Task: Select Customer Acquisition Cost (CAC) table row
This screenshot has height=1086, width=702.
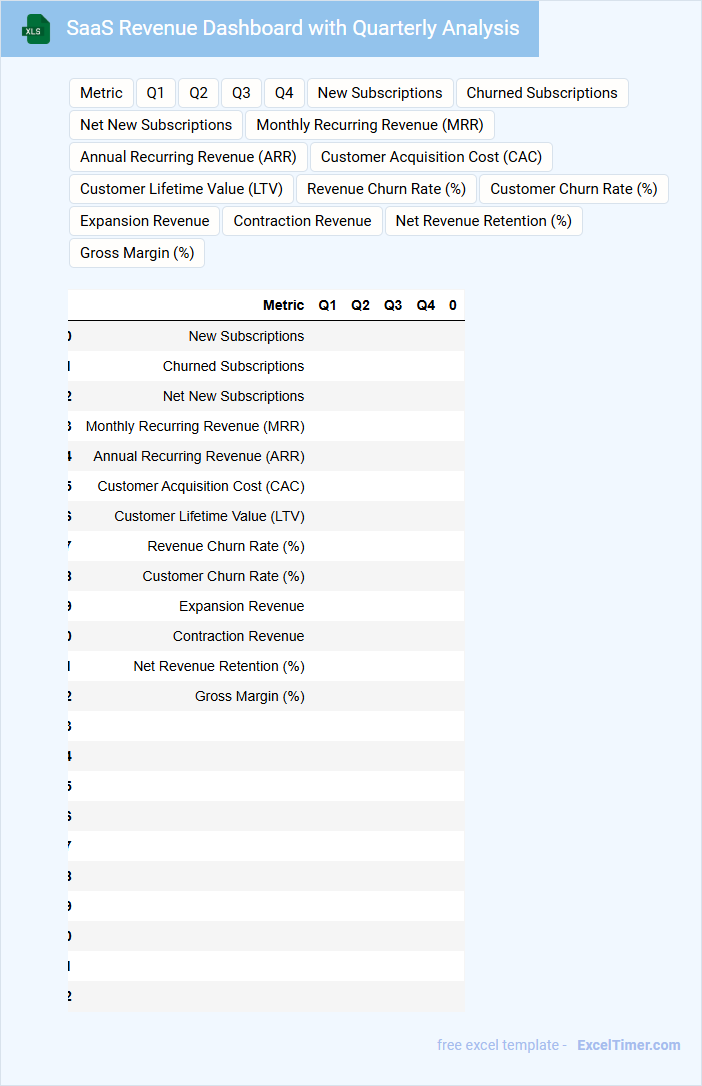Action: 266,486
